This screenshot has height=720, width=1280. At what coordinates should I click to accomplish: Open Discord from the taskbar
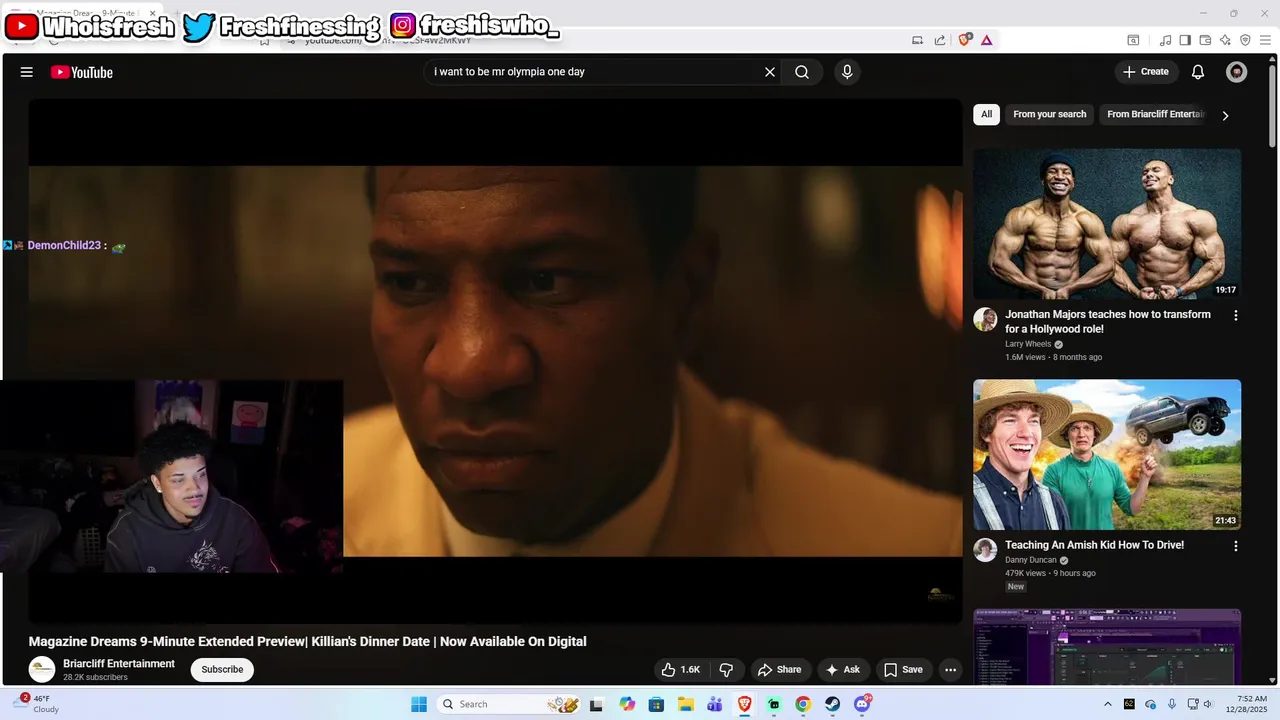click(862, 704)
